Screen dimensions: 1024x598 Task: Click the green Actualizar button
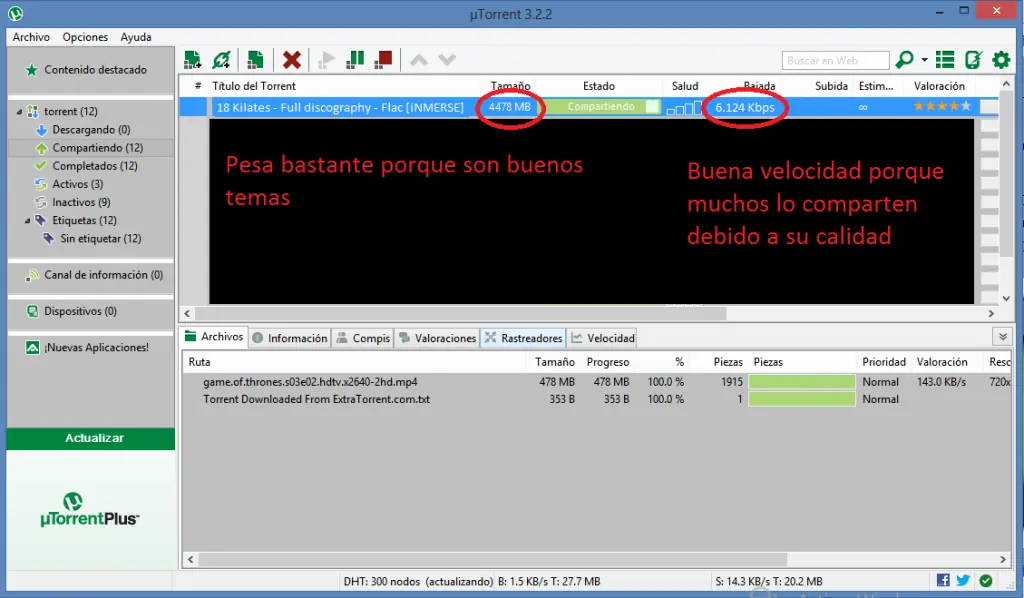91,438
